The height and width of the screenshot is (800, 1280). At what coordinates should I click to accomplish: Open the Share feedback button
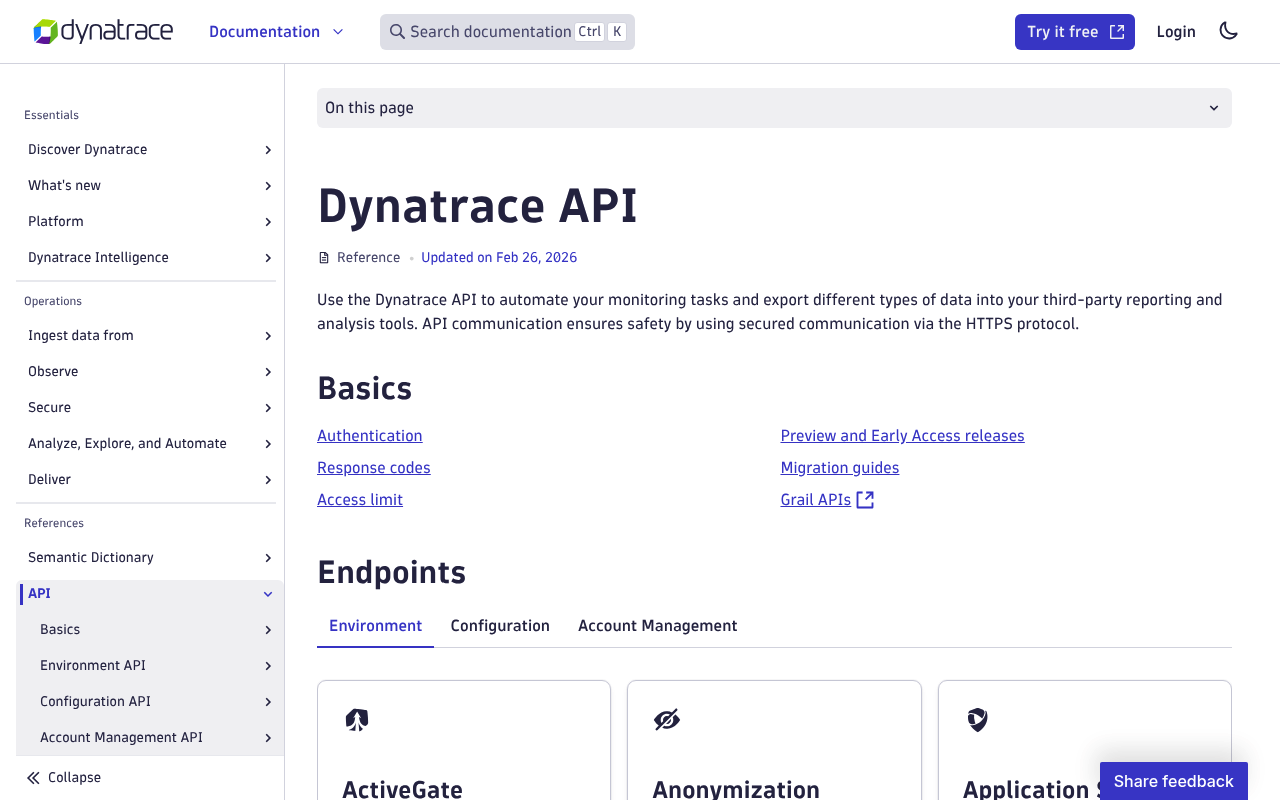click(x=1174, y=781)
